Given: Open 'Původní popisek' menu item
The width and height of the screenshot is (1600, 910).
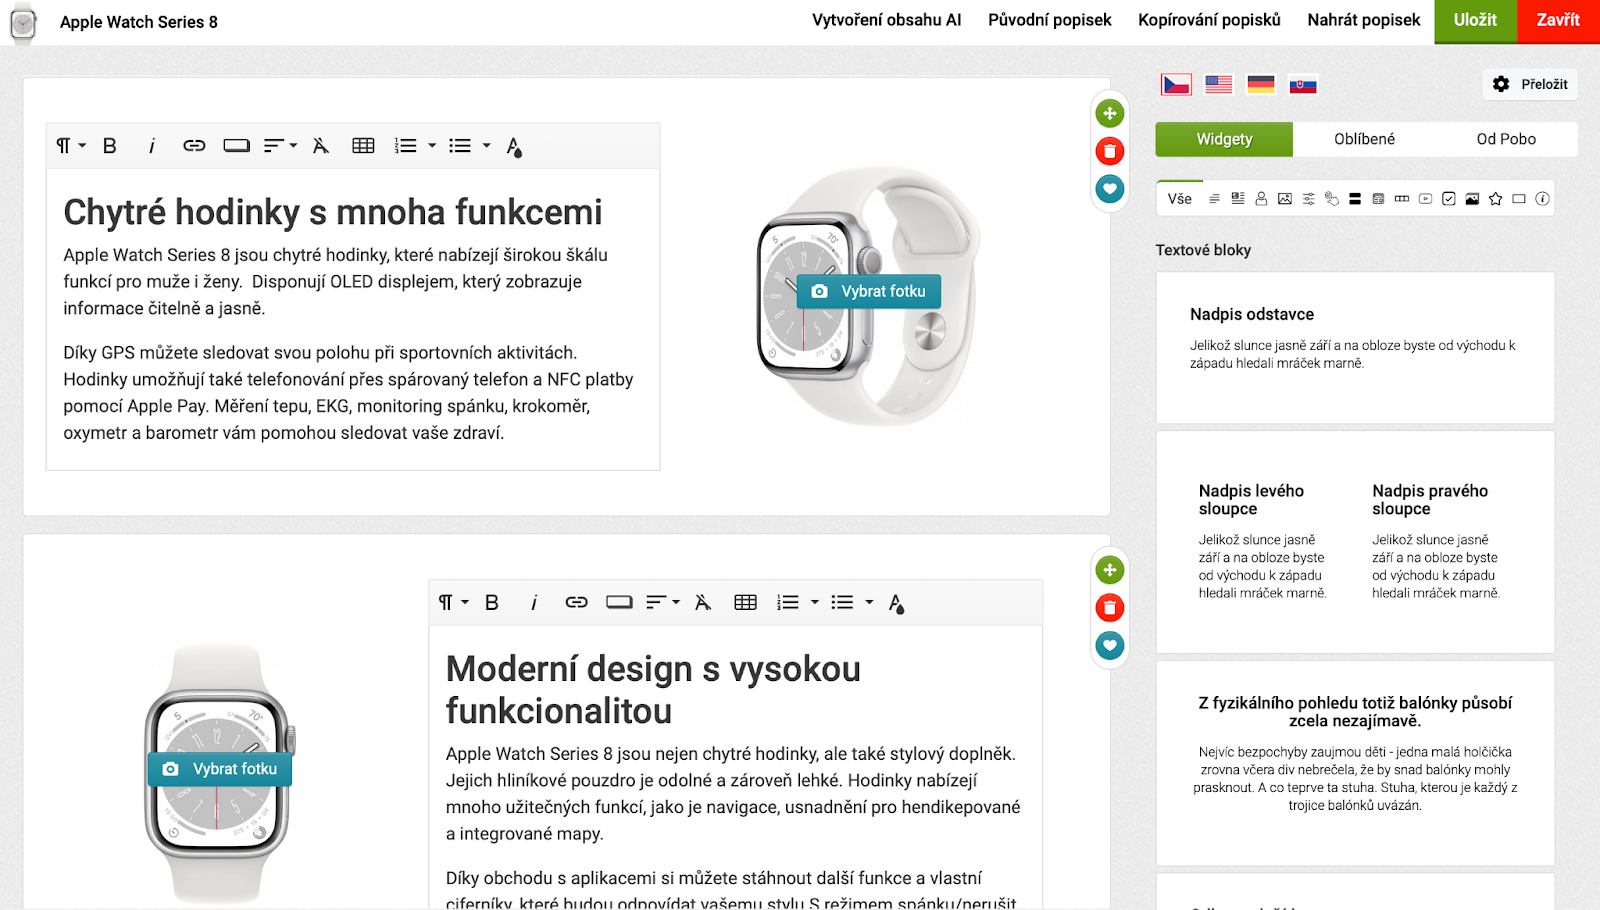Looking at the screenshot, I should 1050,20.
